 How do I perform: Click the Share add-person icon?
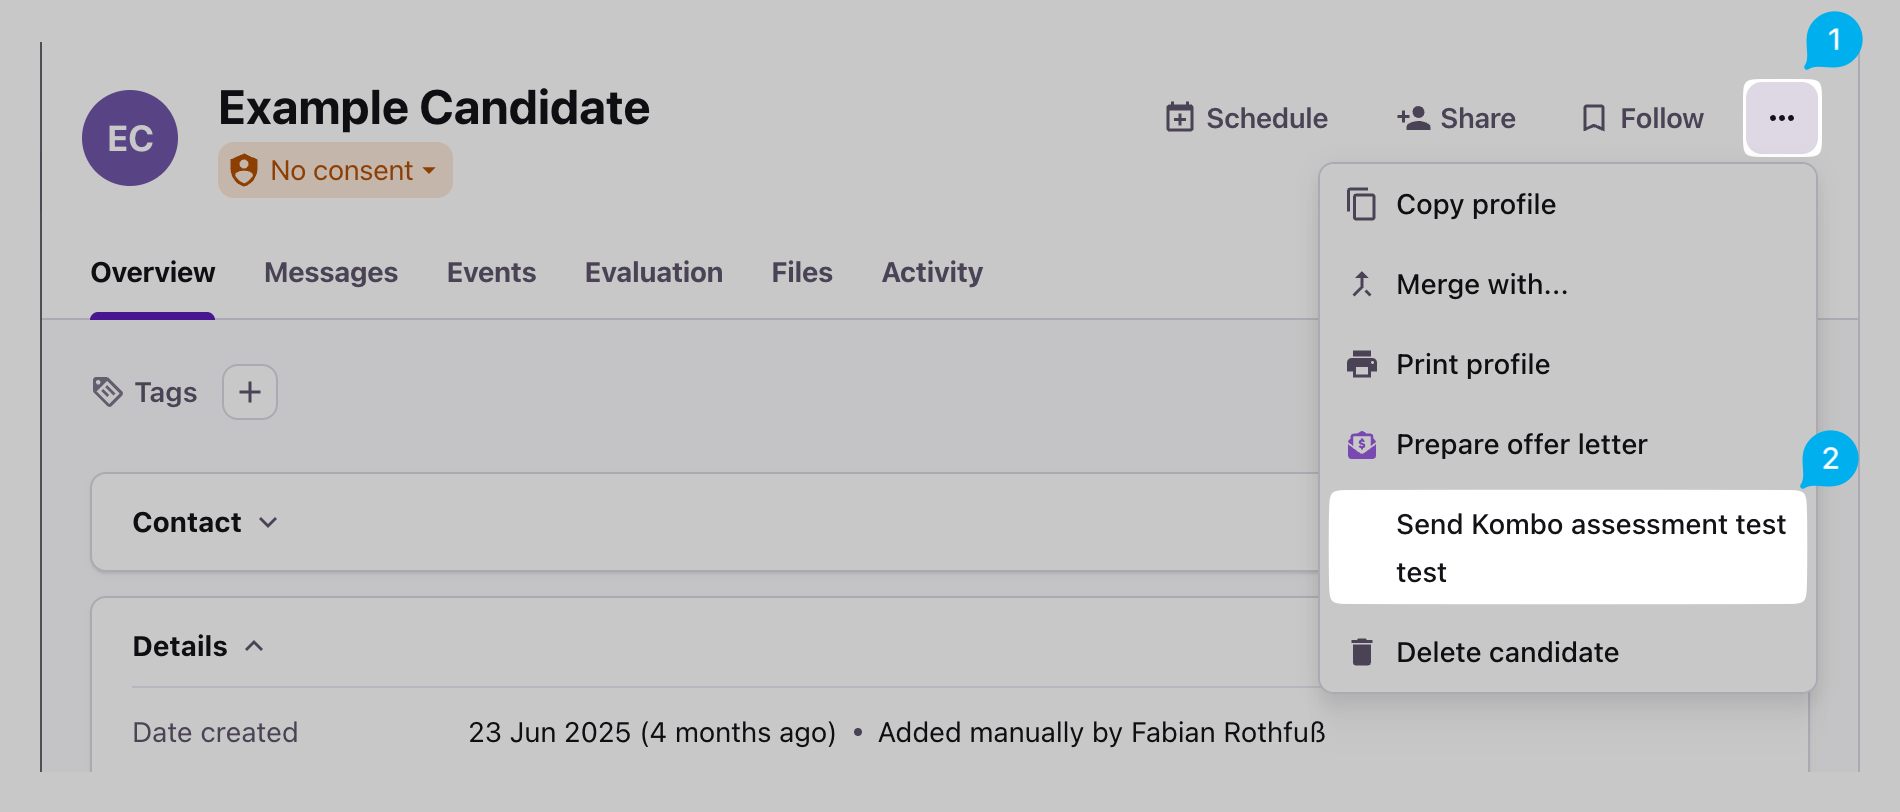[1414, 118]
